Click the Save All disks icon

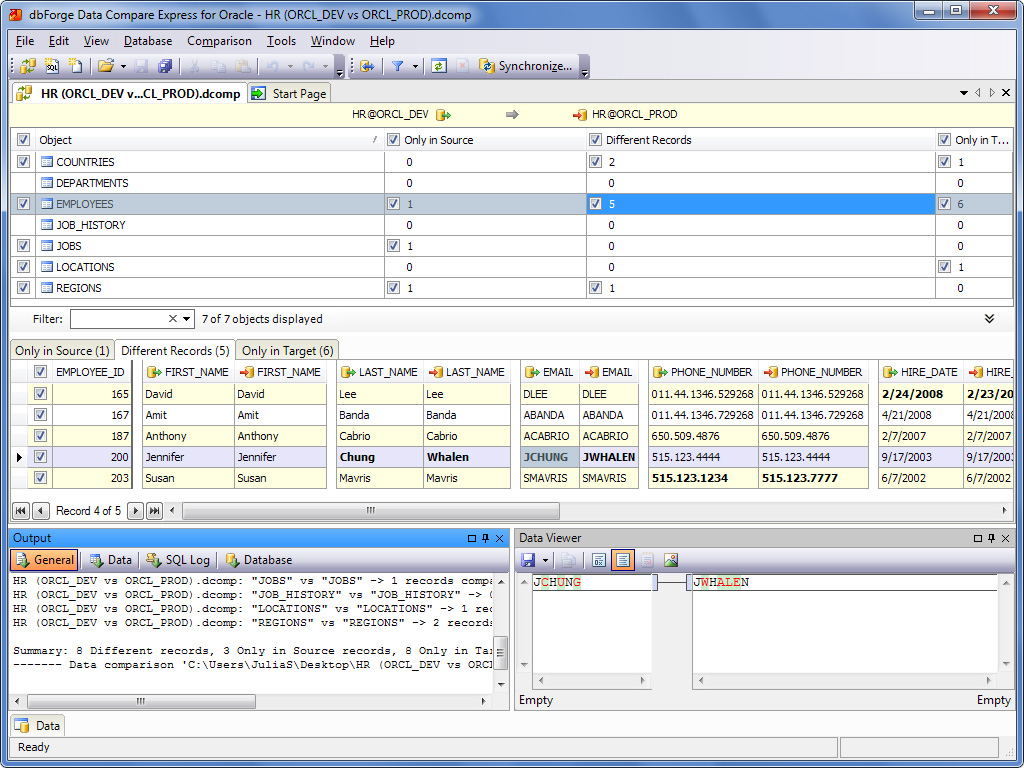point(165,66)
